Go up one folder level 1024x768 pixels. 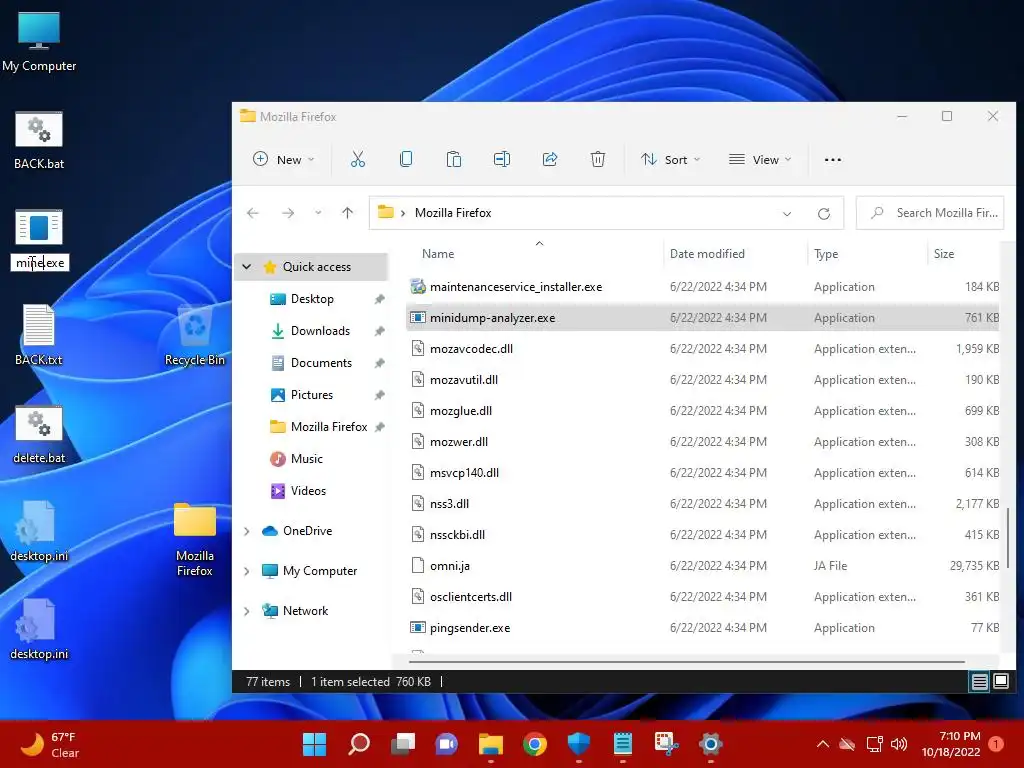pos(347,213)
